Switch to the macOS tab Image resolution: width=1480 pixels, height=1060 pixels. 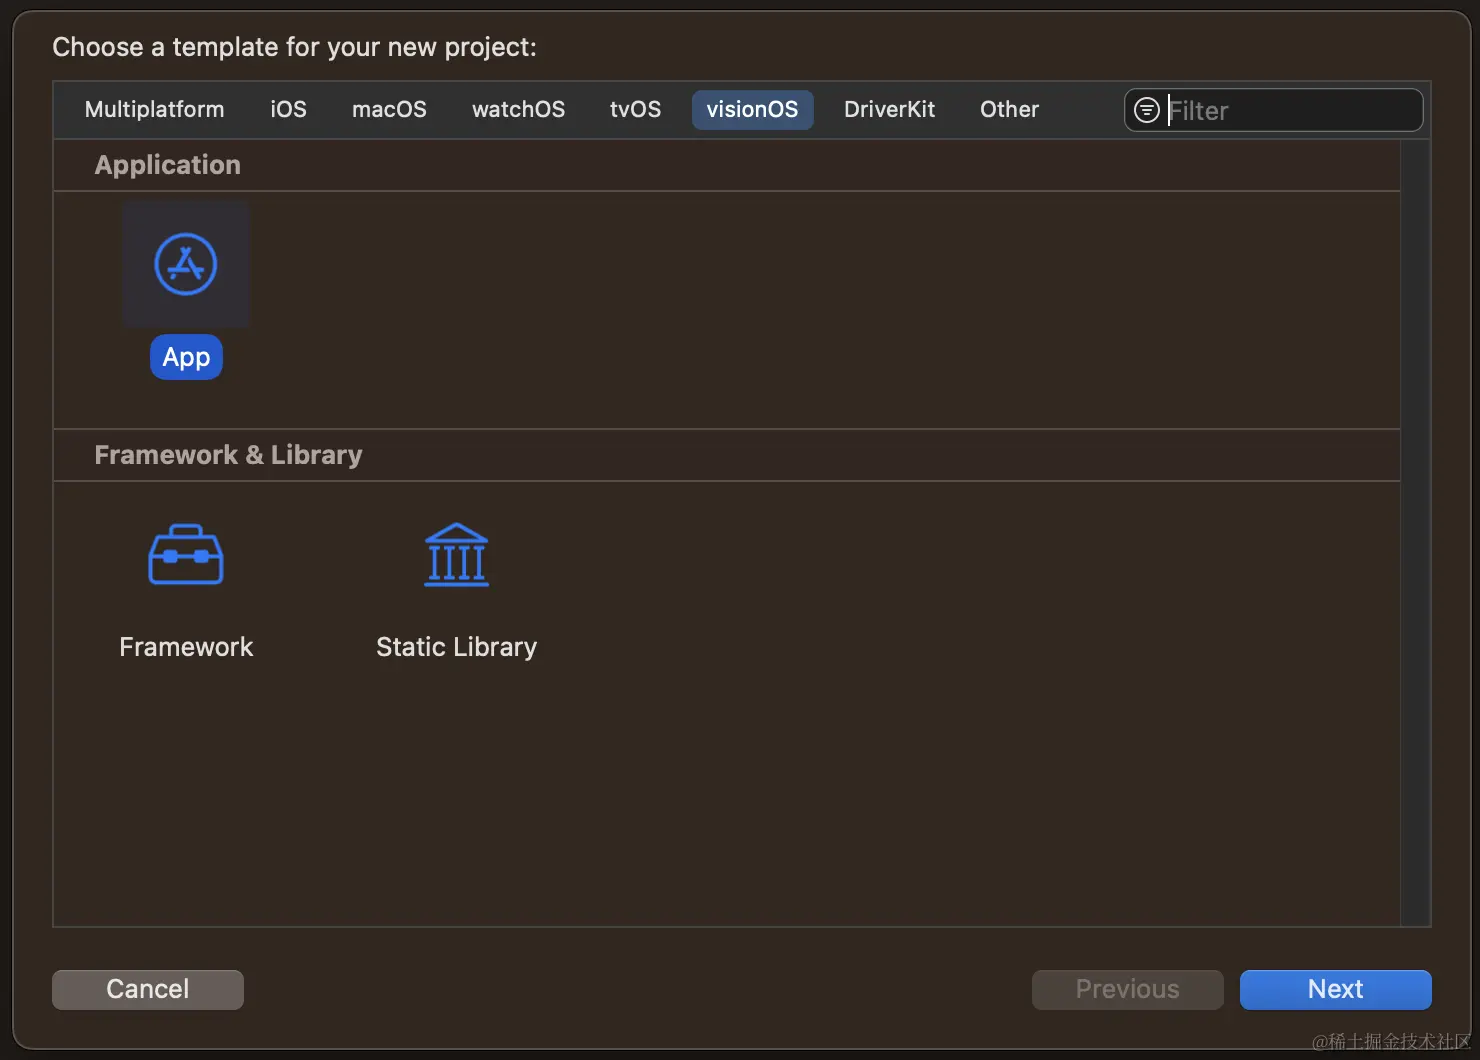(389, 110)
